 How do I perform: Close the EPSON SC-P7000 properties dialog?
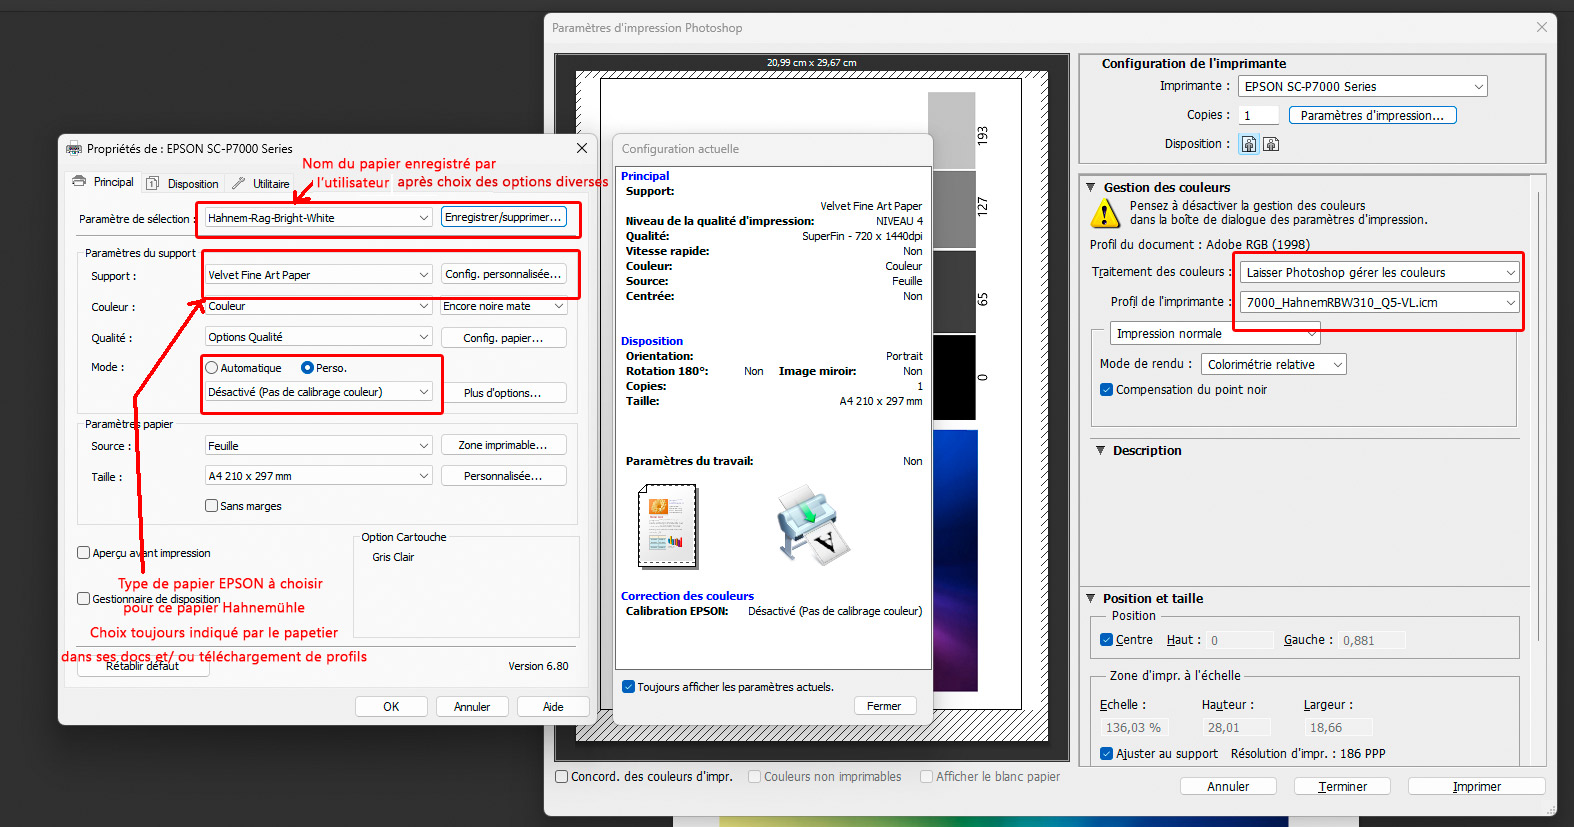(x=582, y=148)
